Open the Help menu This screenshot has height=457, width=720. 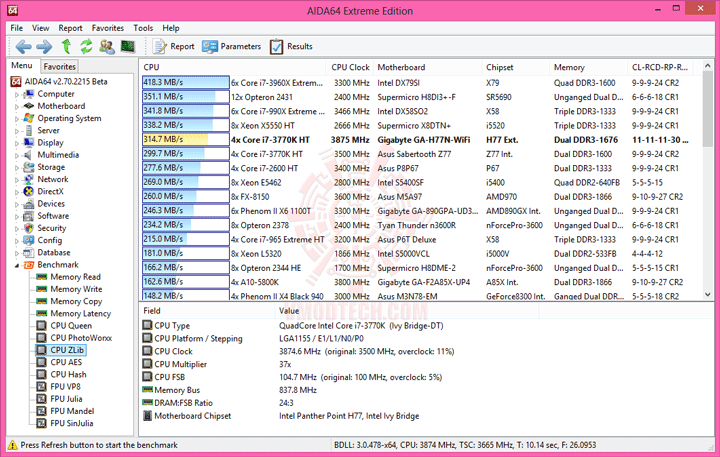click(x=171, y=28)
